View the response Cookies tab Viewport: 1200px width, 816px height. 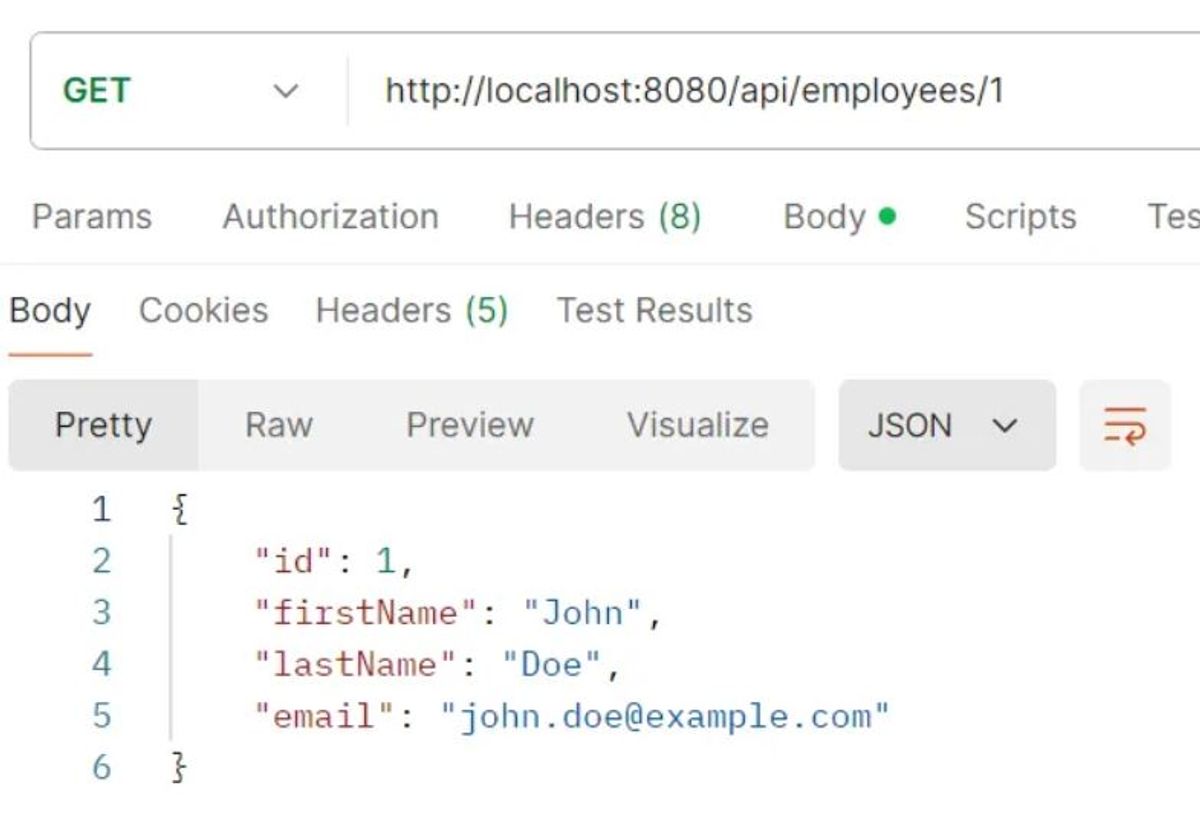(x=203, y=311)
